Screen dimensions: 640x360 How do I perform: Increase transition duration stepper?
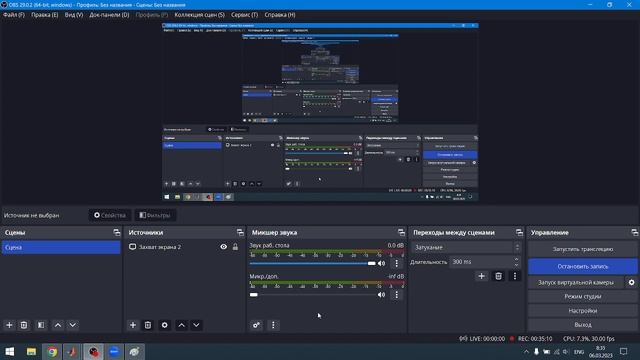[516, 259]
